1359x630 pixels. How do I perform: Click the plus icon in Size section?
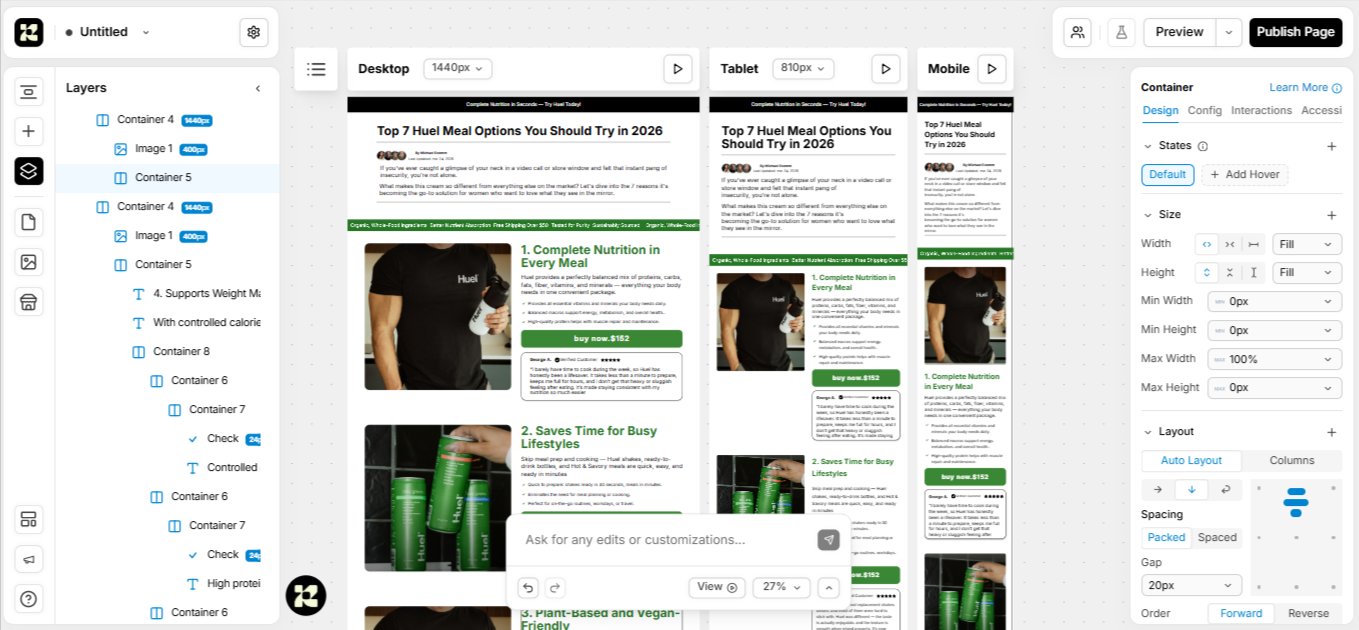(1331, 215)
